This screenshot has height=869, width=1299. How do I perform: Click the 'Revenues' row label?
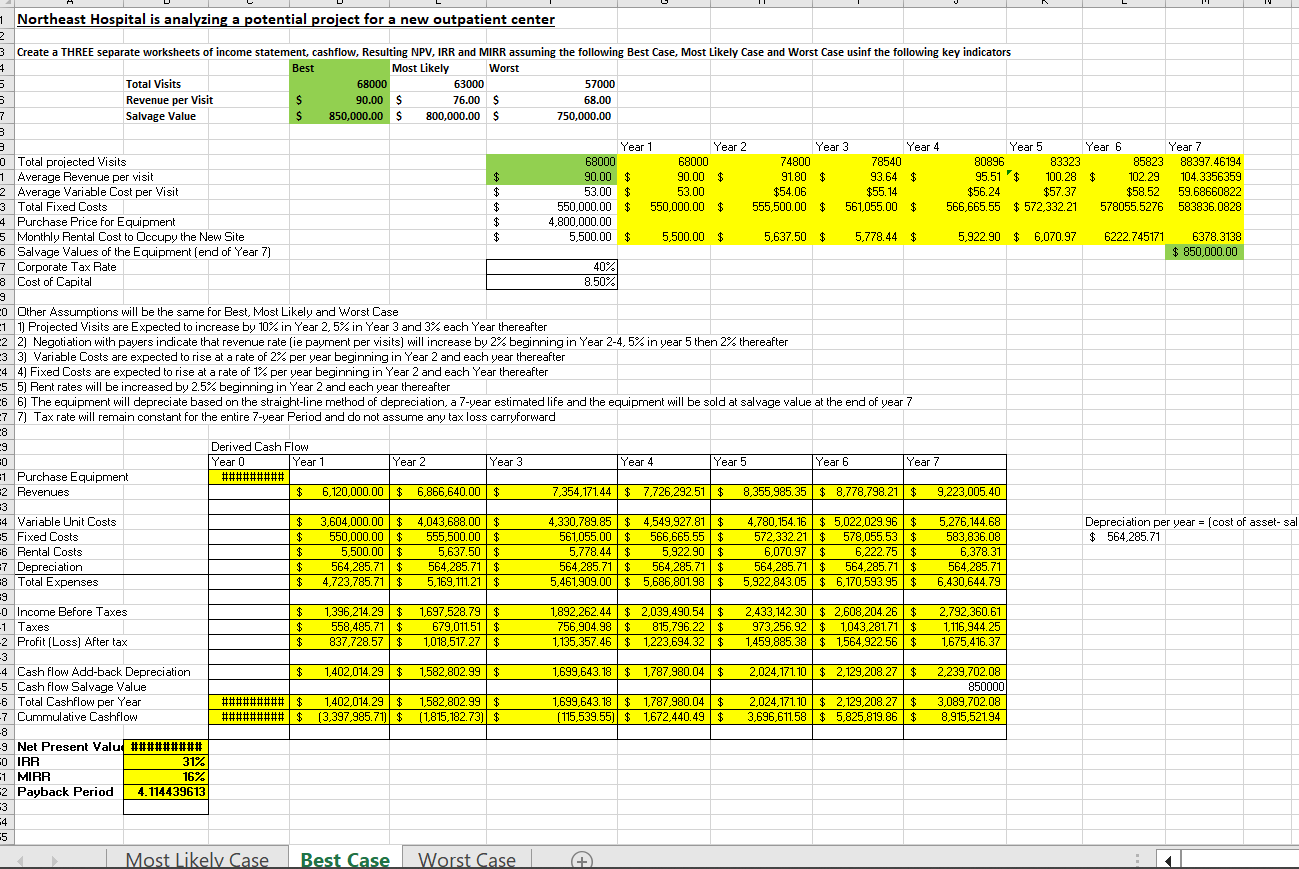tap(44, 492)
